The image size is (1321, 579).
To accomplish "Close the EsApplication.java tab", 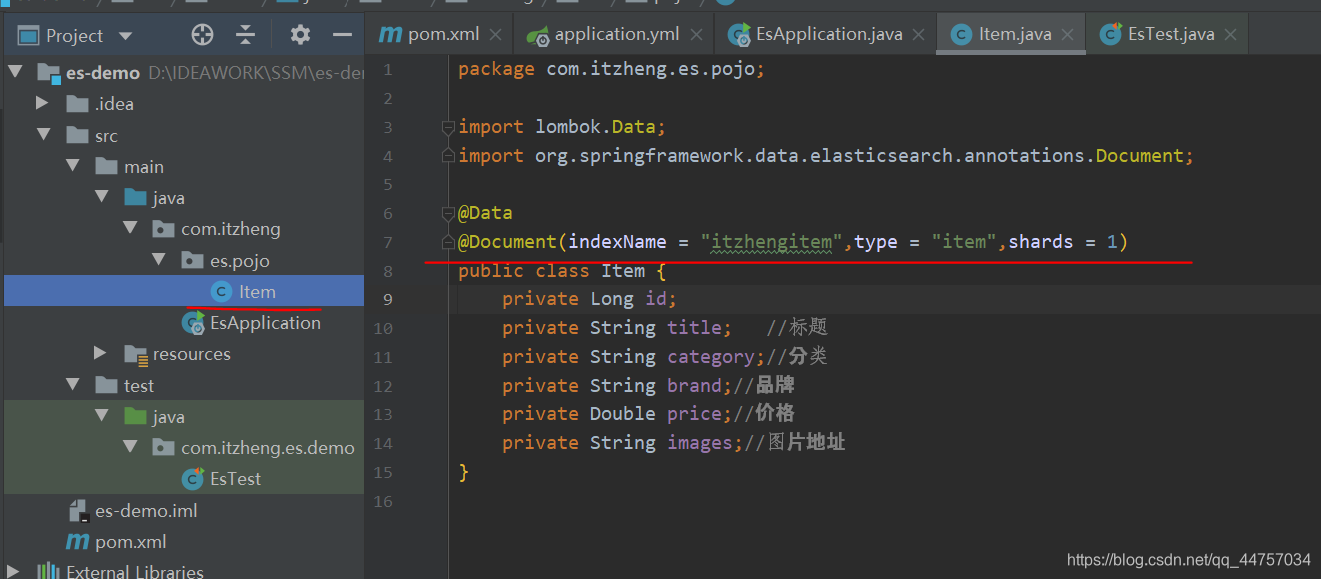I will (918, 34).
